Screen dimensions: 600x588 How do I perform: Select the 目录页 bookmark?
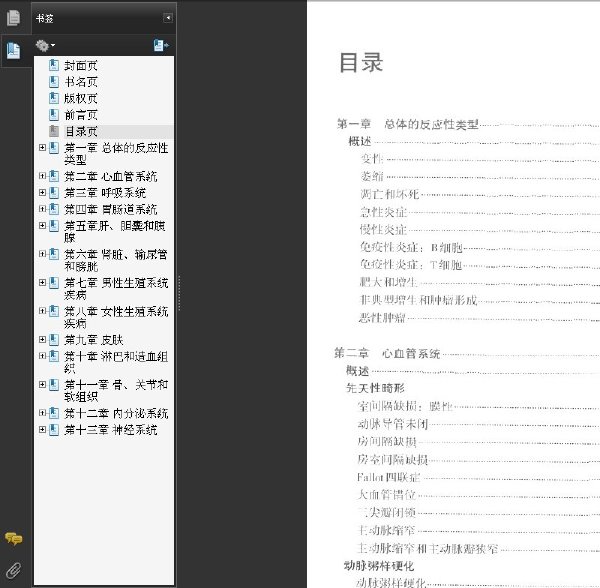[81, 132]
